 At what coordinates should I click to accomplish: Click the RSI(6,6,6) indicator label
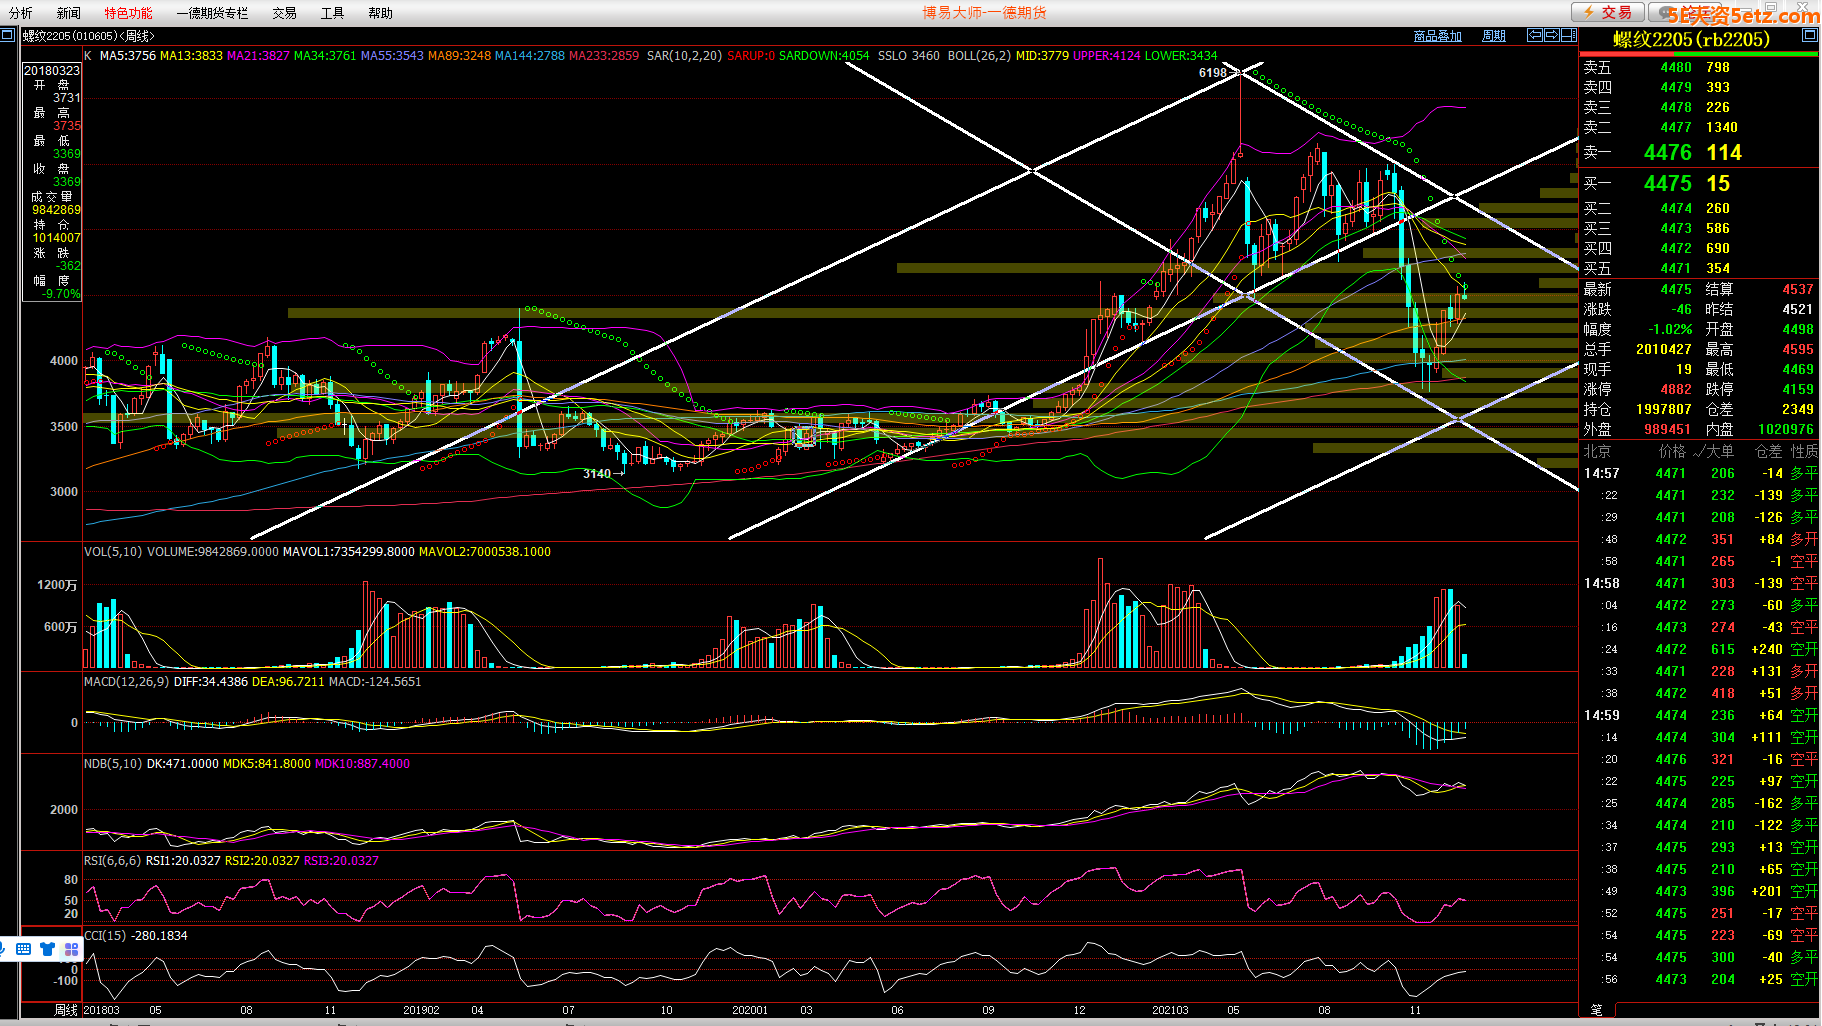(x=112, y=860)
